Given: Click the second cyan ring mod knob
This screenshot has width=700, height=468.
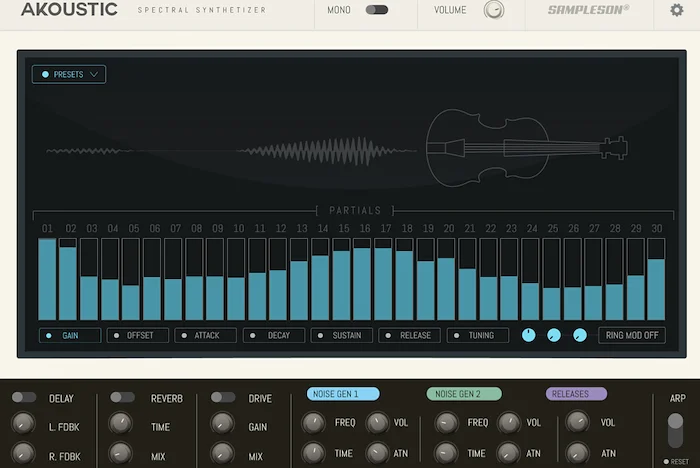Looking at the screenshot, I should click(x=554, y=335).
